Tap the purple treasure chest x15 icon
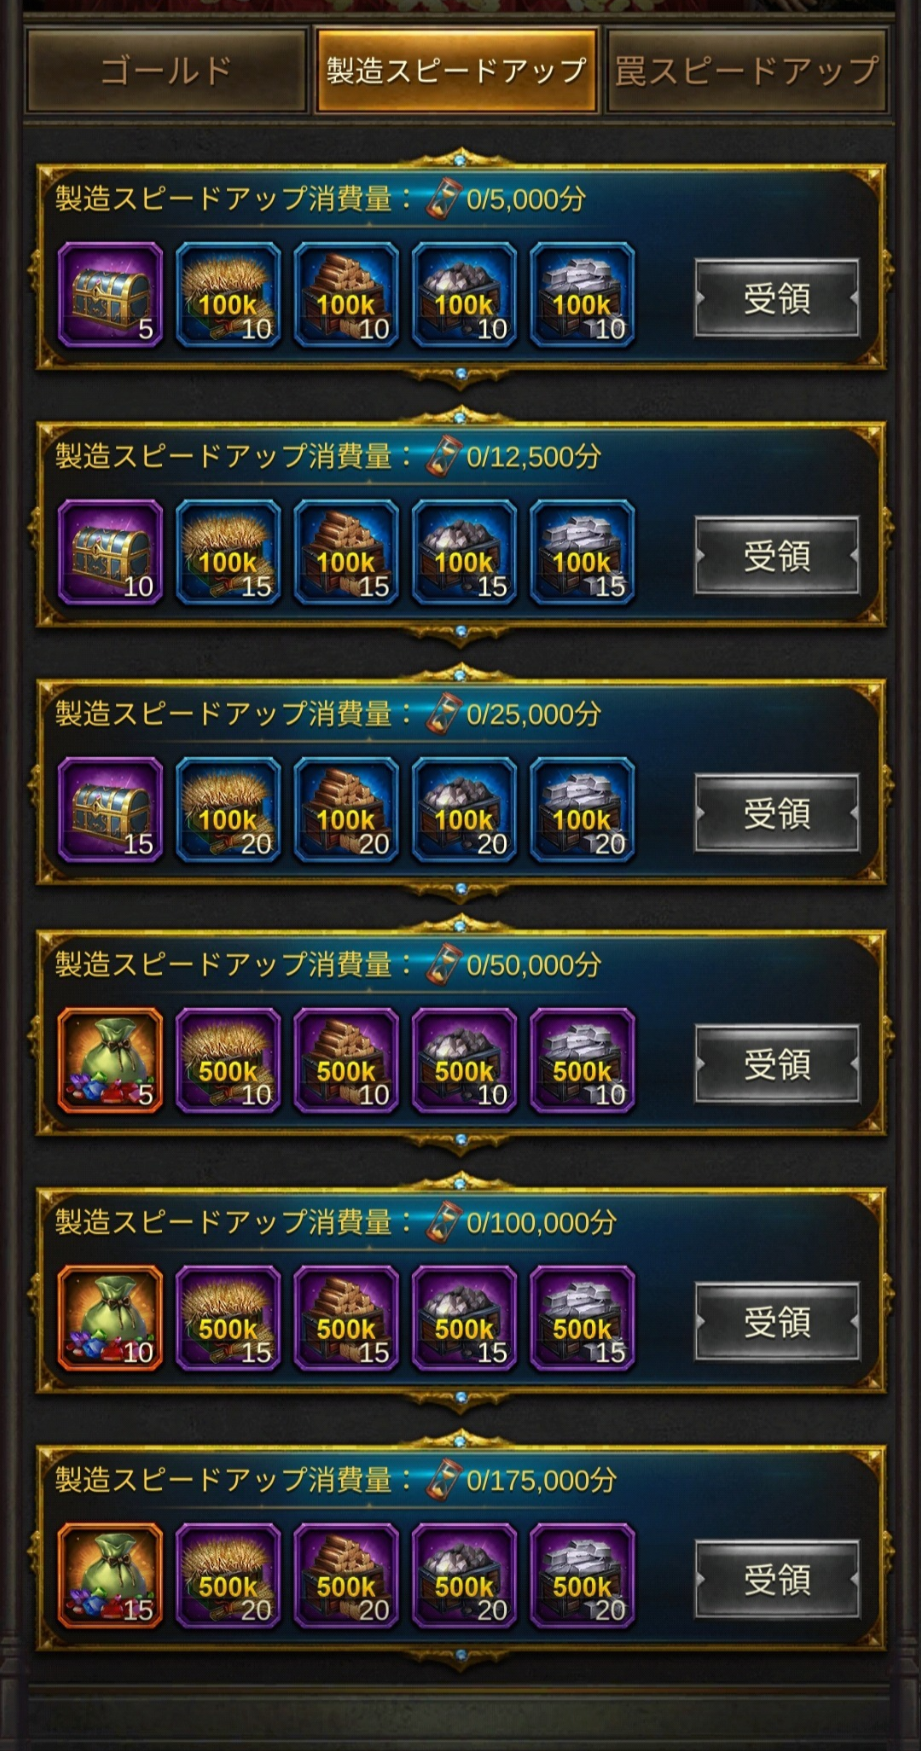 click(110, 811)
